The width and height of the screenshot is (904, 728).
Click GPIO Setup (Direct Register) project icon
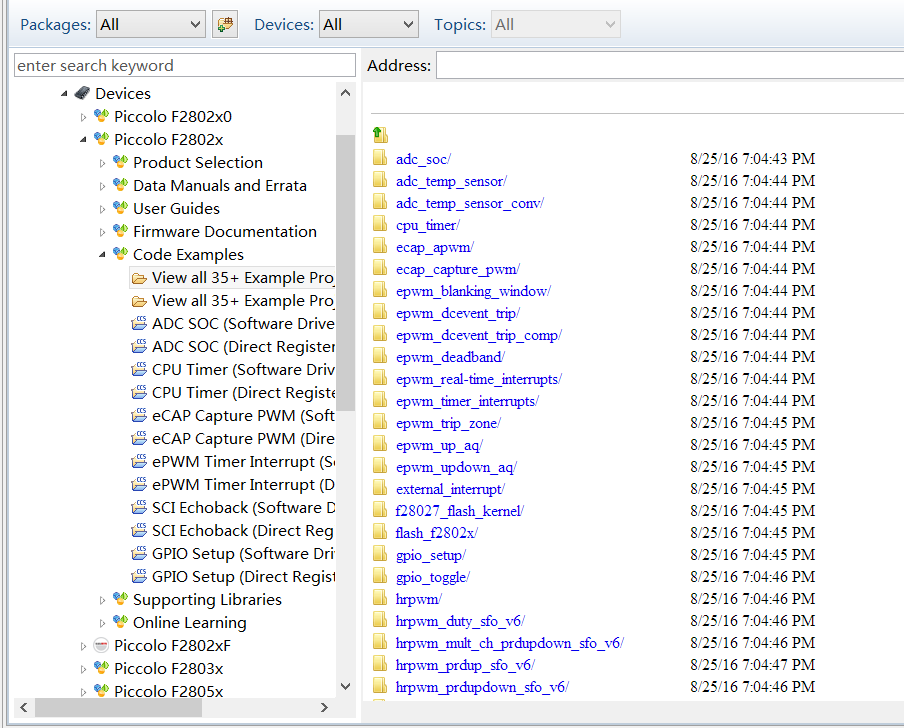[139, 576]
